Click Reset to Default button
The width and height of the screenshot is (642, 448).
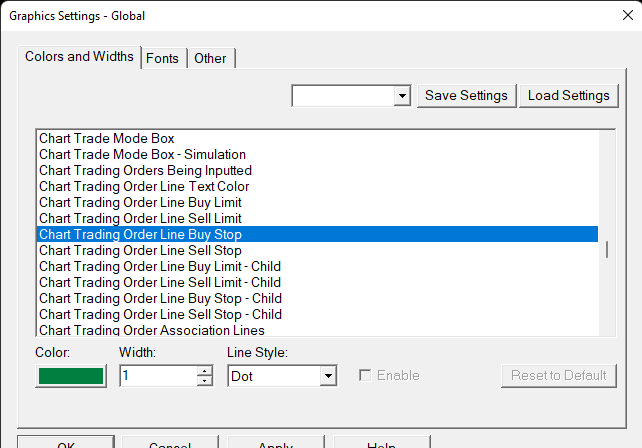click(x=559, y=376)
